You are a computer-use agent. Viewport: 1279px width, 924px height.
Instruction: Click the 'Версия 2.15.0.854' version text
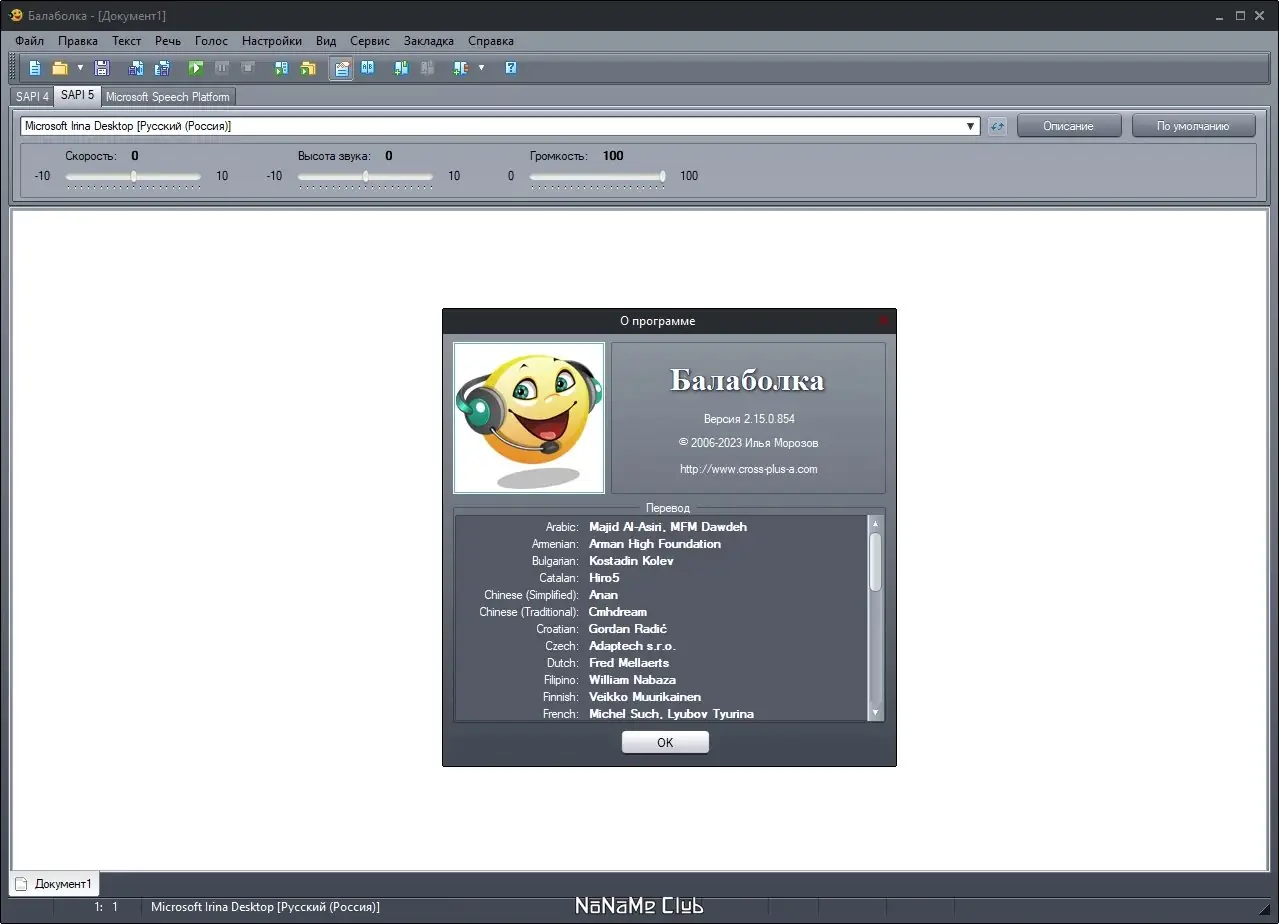[749, 419]
